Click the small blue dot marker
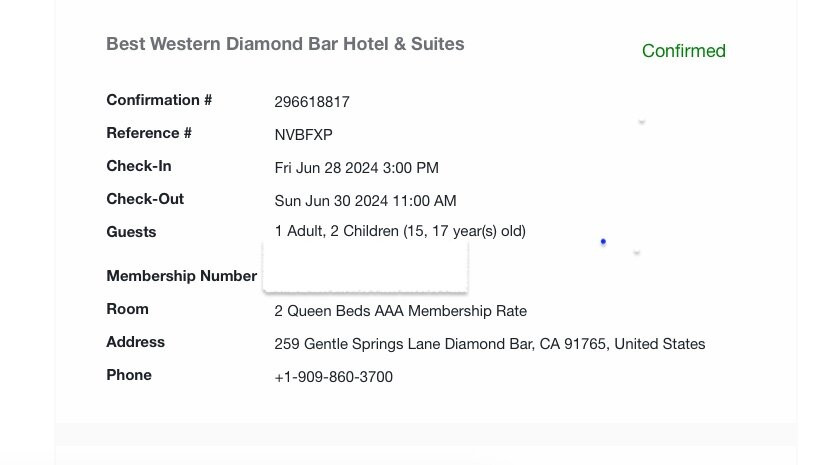Viewport: 835px width, 465px height. [x=603, y=242]
